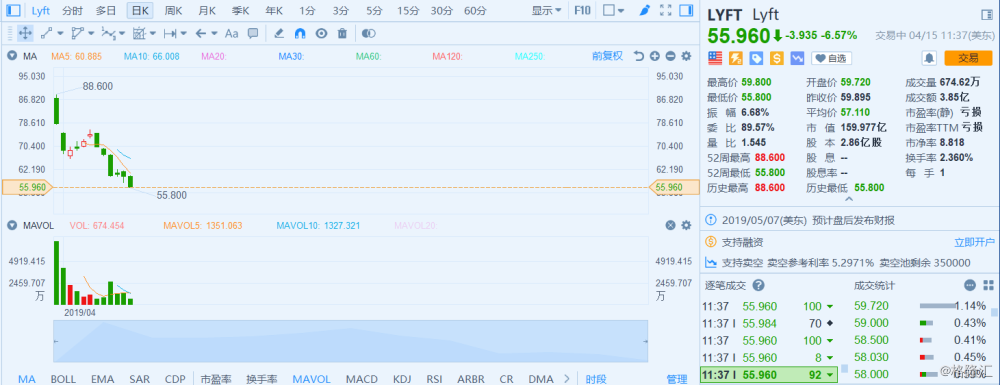Select MACD indicator tab

tap(362, 379)
